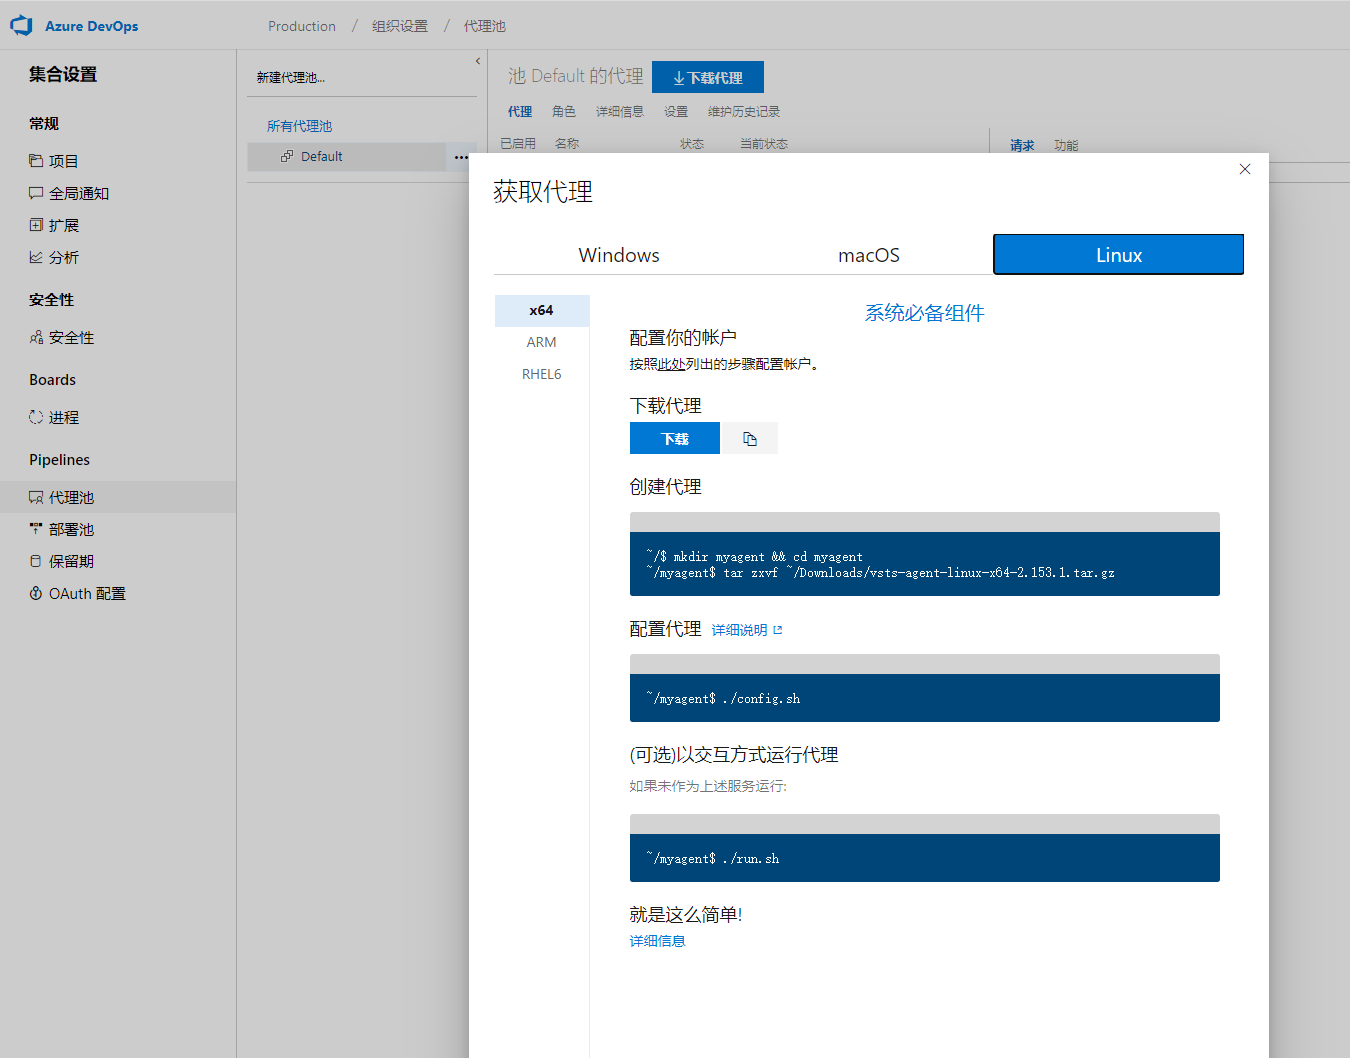
Task: Open the Default pool ellipsis menu
Action: 461,157
